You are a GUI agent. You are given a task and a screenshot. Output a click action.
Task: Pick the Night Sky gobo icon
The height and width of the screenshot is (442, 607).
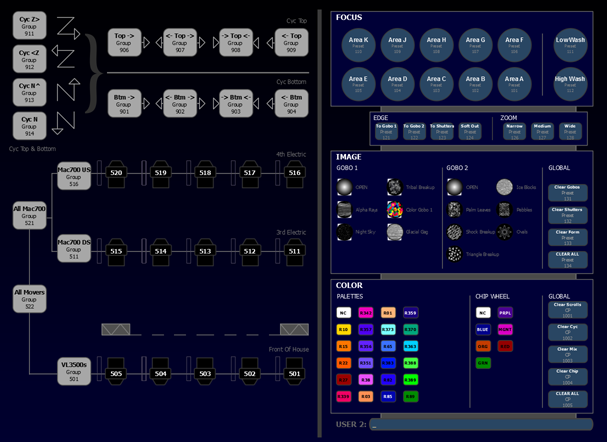(x=346, y=232)
